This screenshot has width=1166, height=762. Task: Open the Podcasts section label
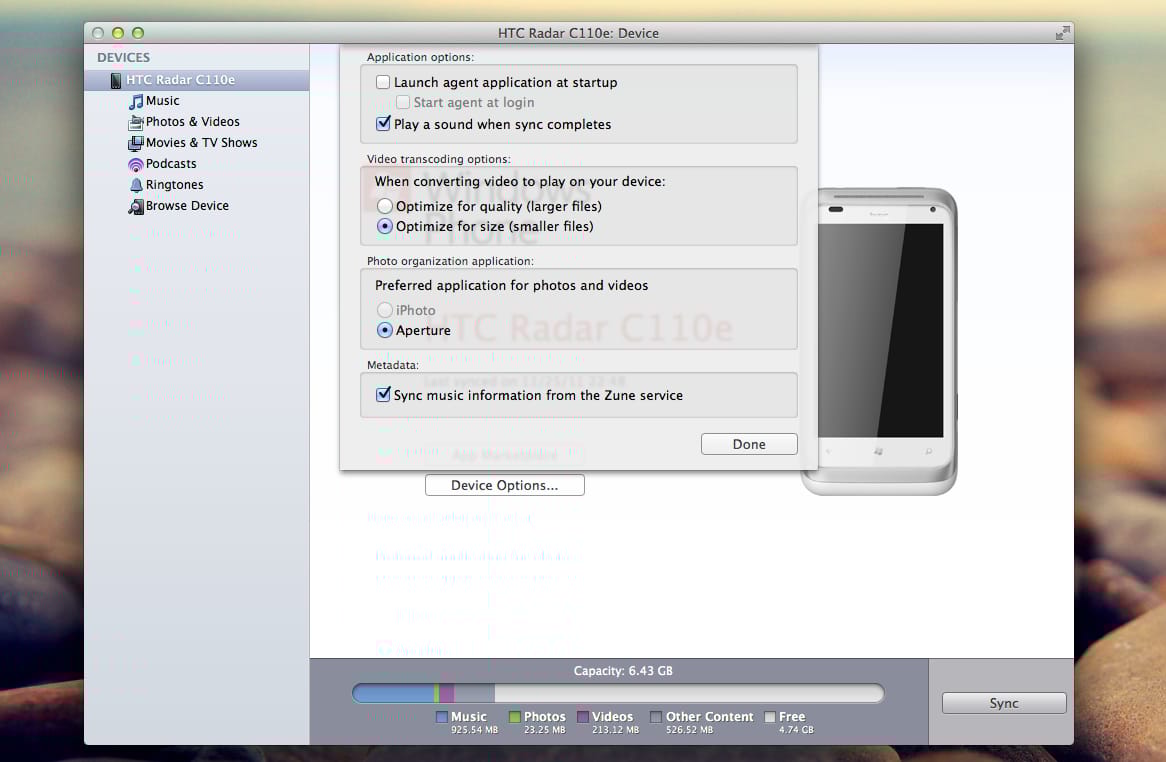click(x=171, y=164)
